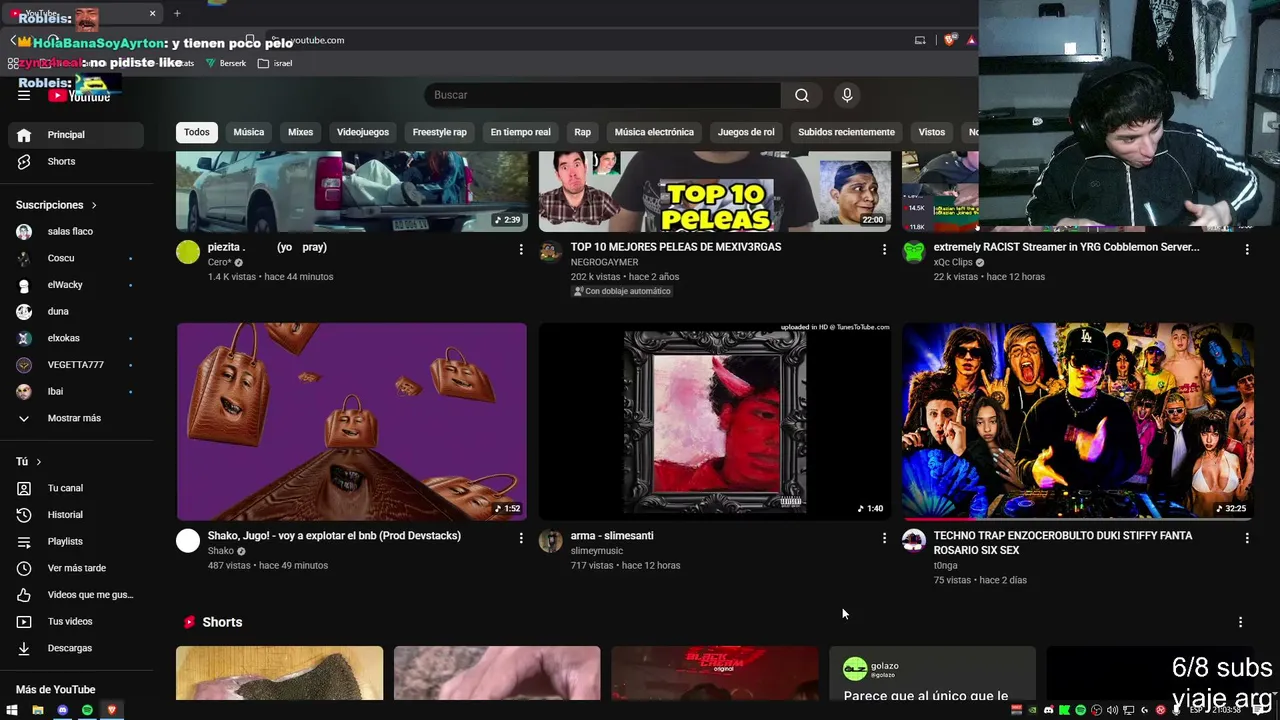This screenshot has width=1280, height=720.
Task: Select the Freestyle rap filter chip
Action: [440, 132]
